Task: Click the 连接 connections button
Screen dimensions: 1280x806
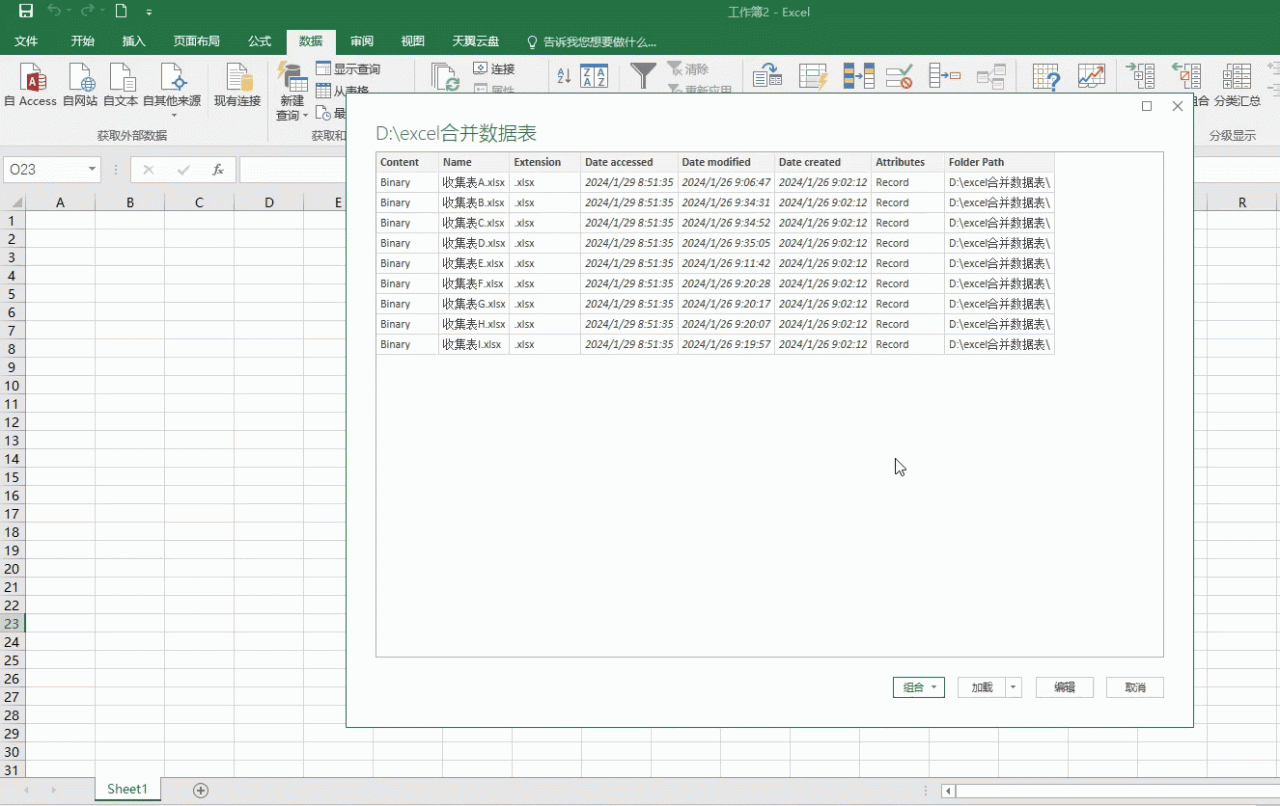Action: pos(494,69)
